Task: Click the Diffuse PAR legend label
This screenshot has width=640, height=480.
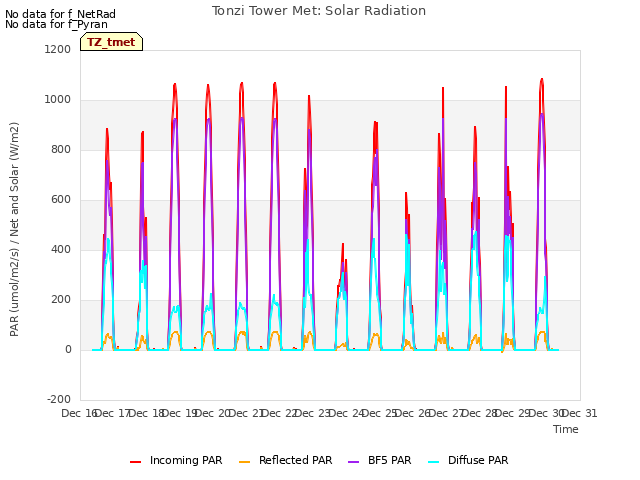Action: tap(478, 460)
